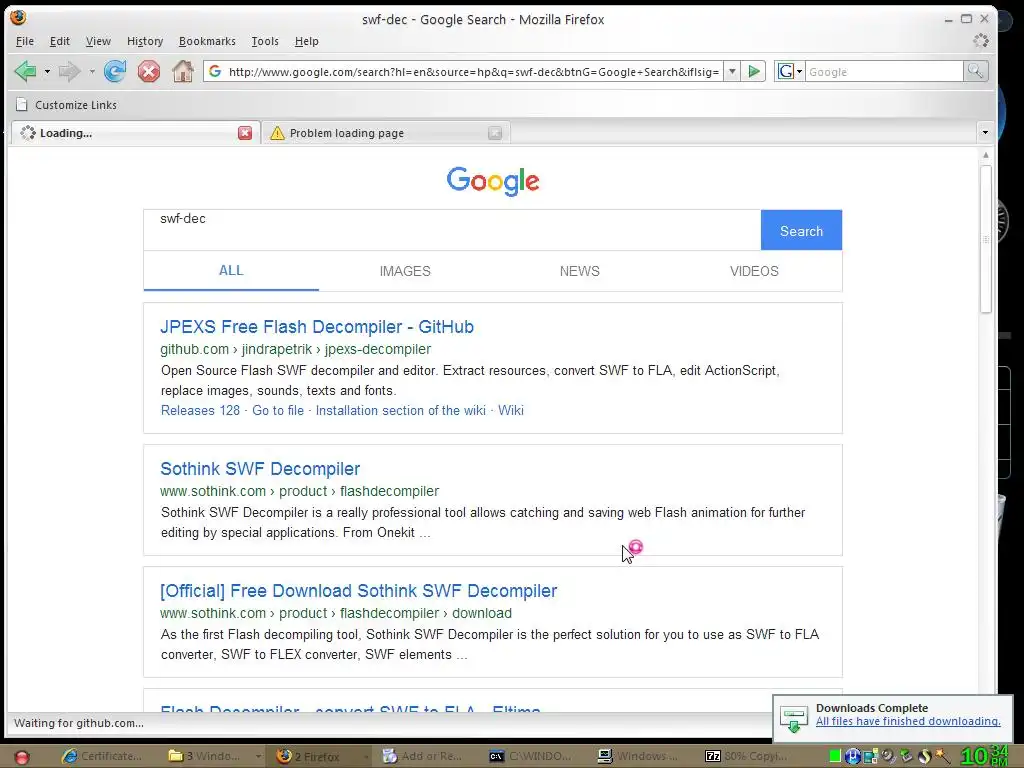This screenshot has width=1024, height=768.
Task: Click the Waiting for github.com status text
Action: [78, 723]
